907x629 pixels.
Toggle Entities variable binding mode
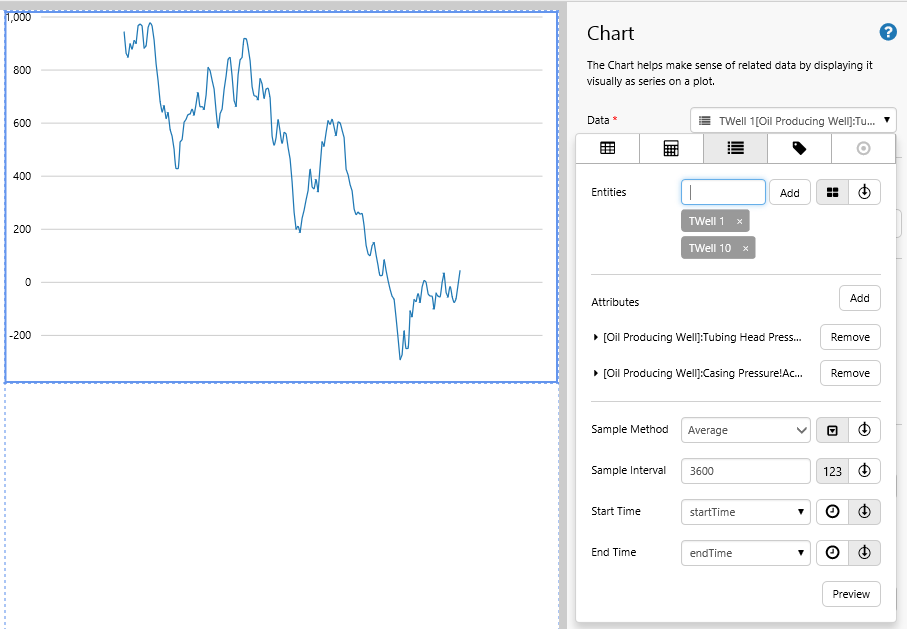tap(865, 193)
